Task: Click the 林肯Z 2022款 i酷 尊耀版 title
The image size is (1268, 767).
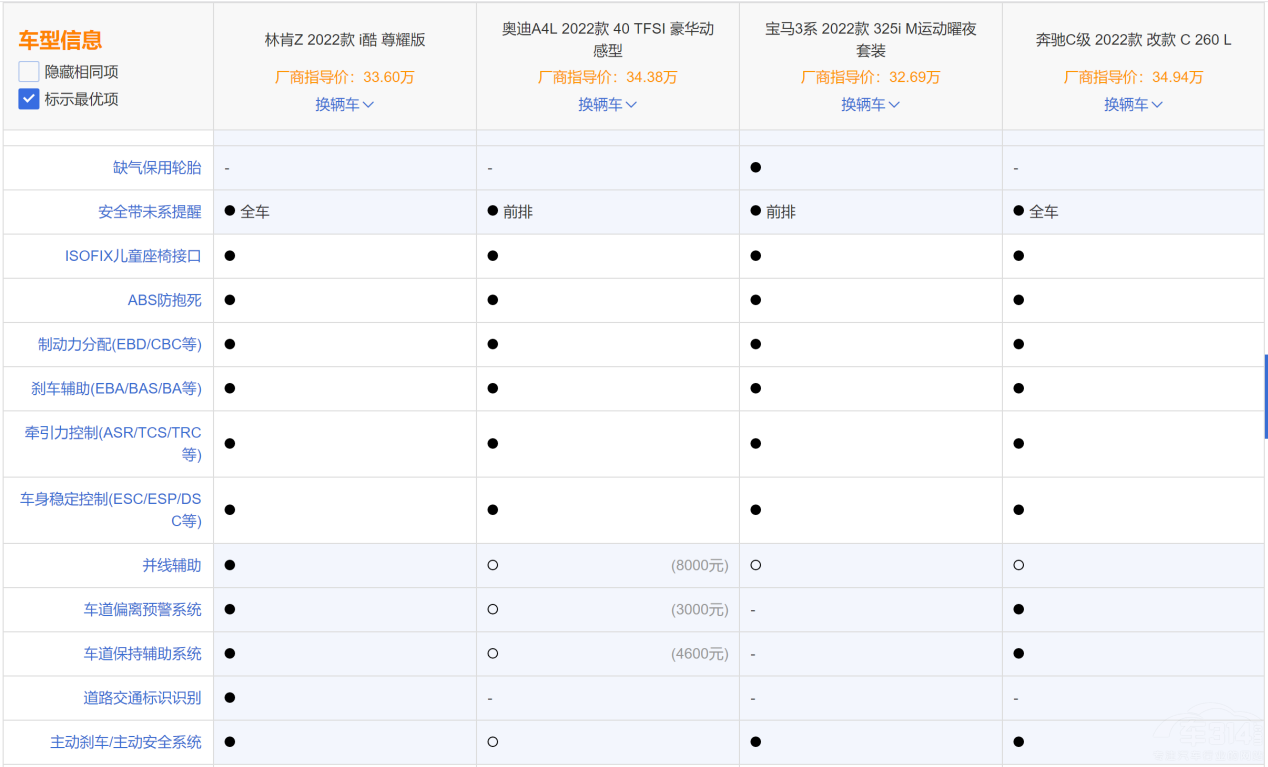Action: point(345,40)
